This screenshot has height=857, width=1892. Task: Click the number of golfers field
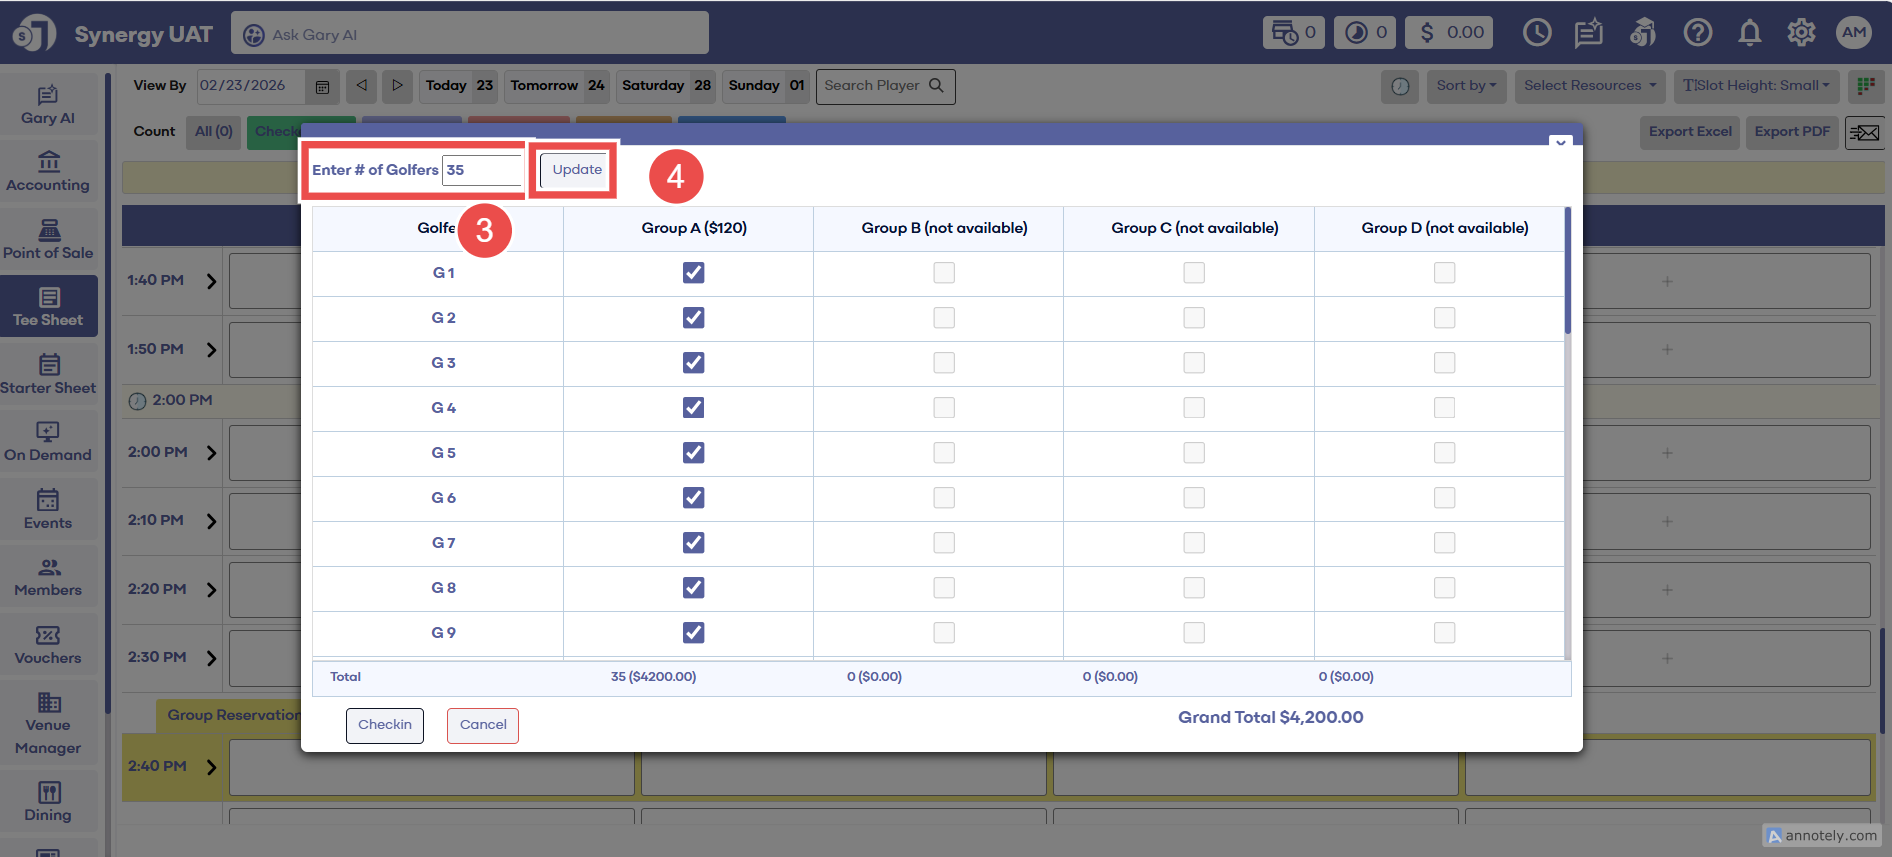click(482, 170)
